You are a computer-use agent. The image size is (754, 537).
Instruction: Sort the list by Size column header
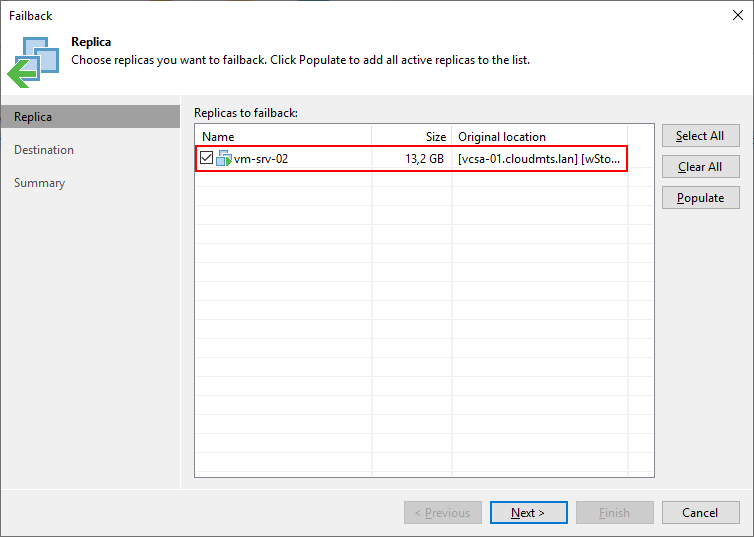[410, 136]
